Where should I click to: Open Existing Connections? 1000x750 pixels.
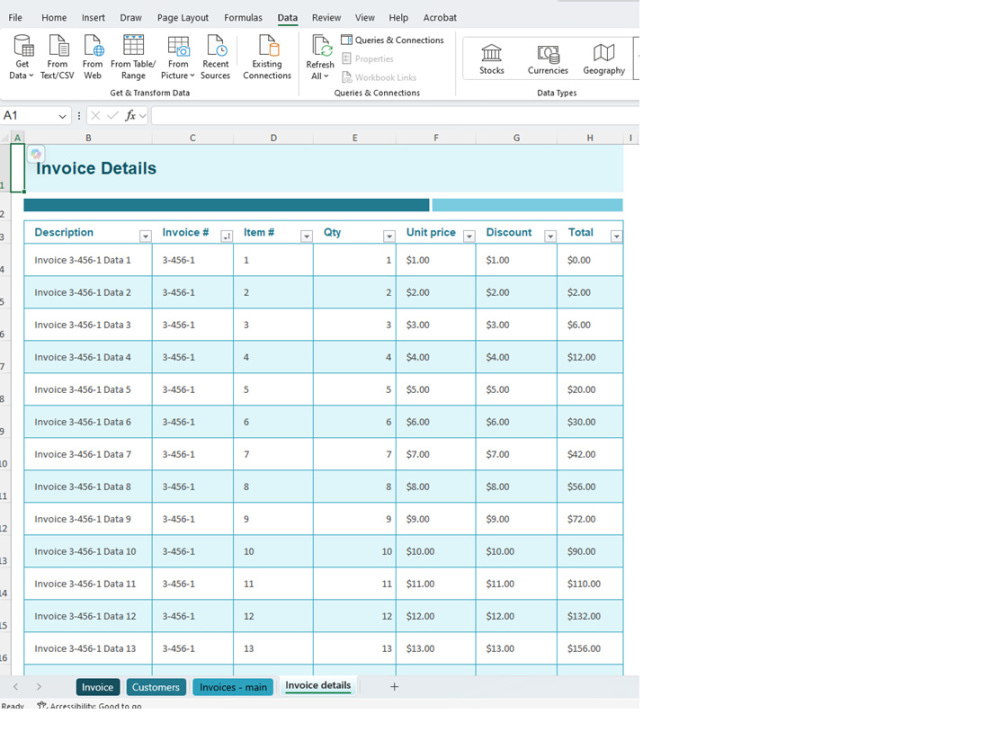[x=267, y=57]
